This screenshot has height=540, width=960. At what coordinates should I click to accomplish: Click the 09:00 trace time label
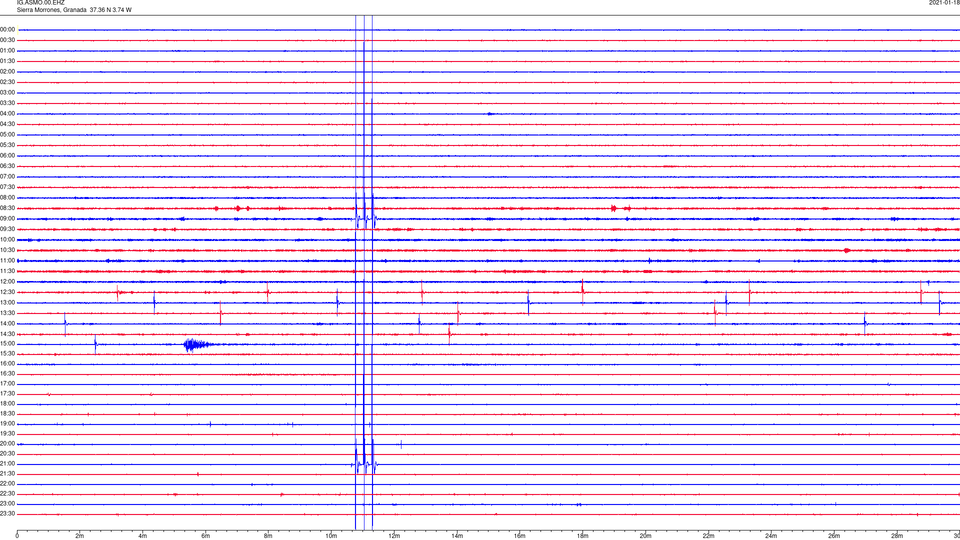[x=8, y=219]
